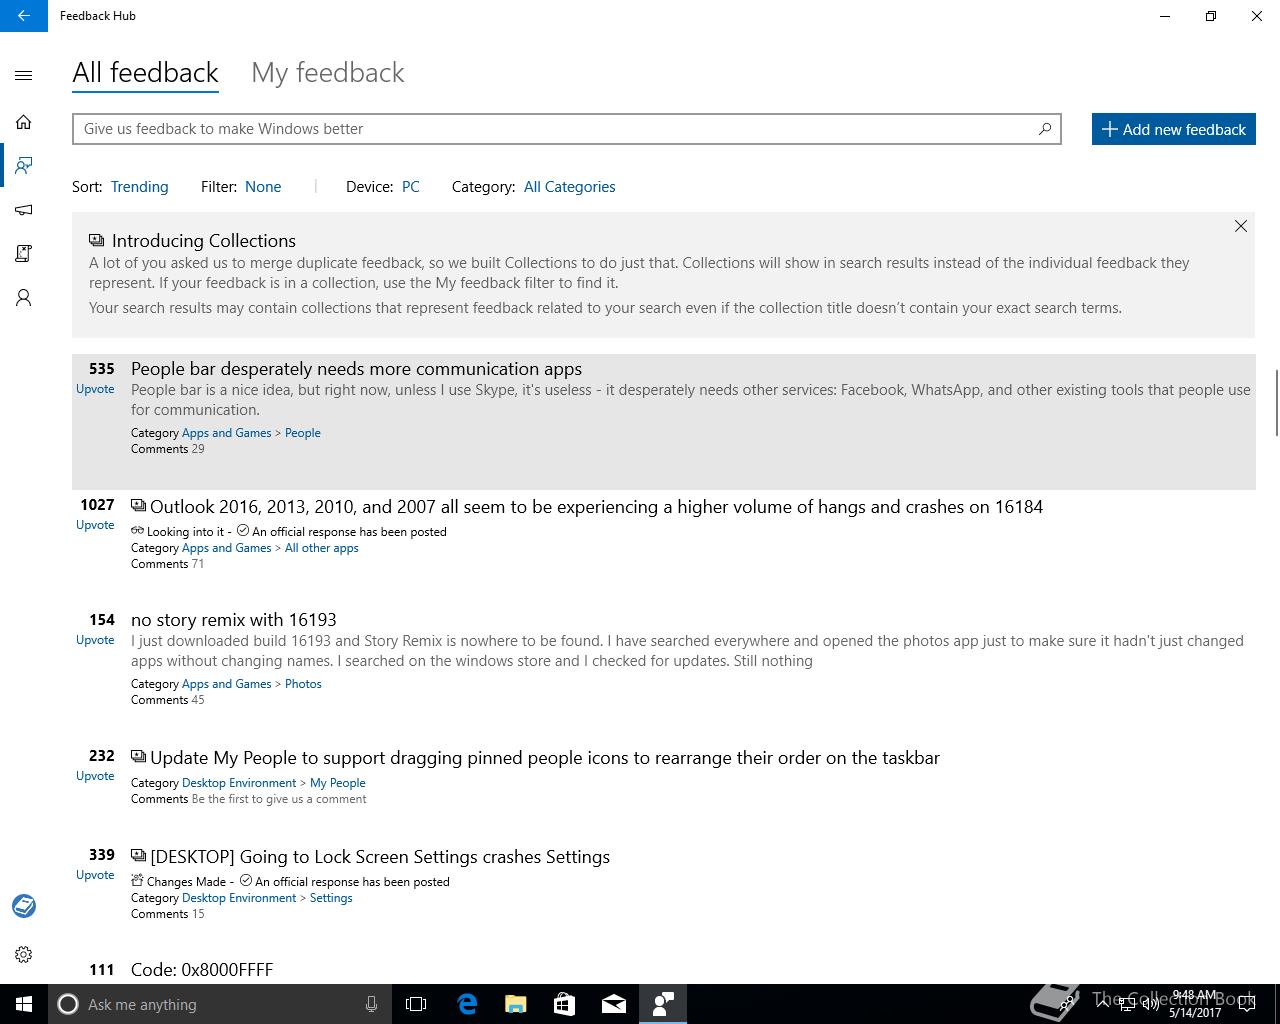Open the hamburger navigation menu
Image resolution: width=1280 pixels, height=1024 pixels.
coord(24,75)
